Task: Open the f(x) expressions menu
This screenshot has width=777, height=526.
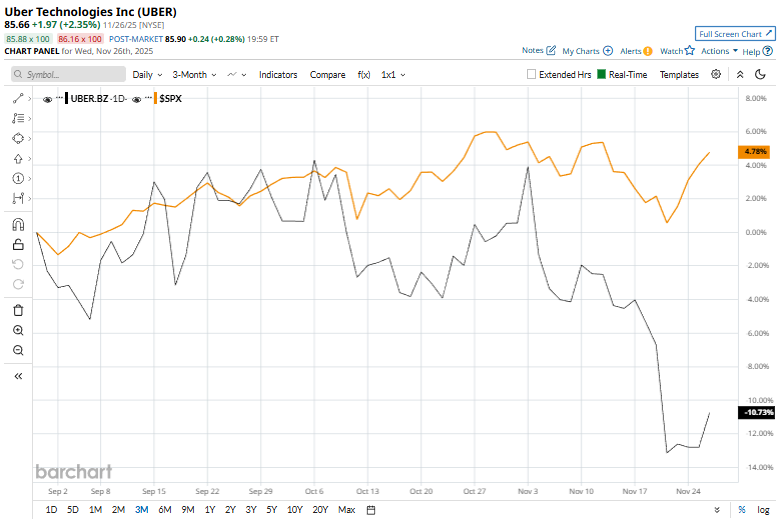Action: click(364, 75)
